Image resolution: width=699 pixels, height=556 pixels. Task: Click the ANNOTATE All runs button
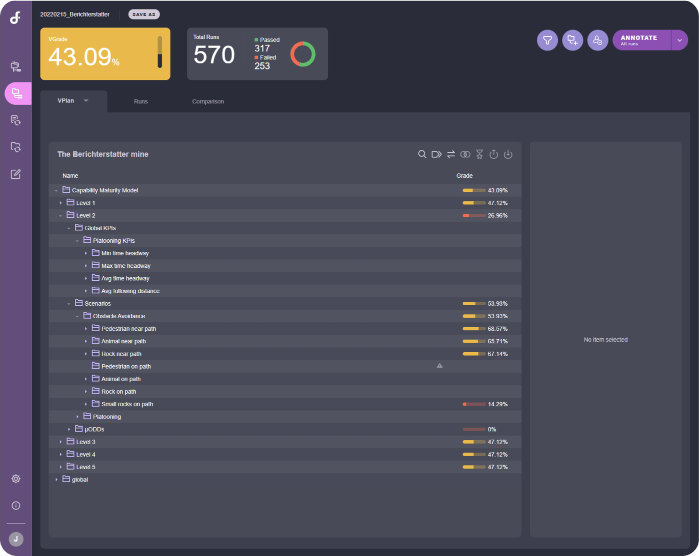pyautogui.click(x=640, y=40)
